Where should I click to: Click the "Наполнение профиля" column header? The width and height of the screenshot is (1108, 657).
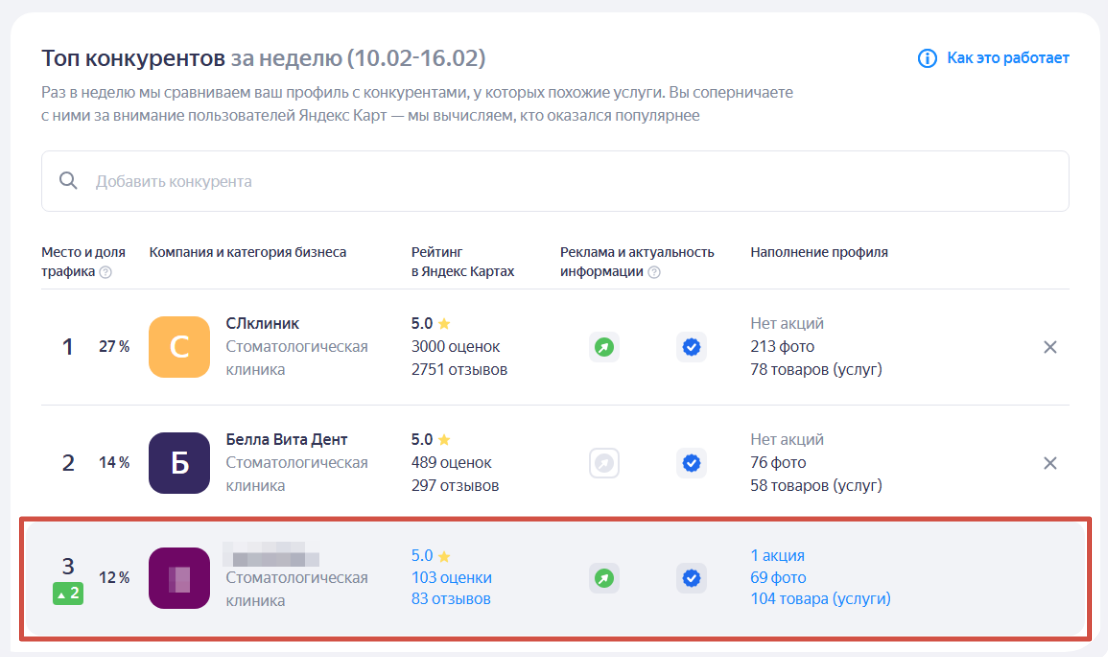click(819, 252)
